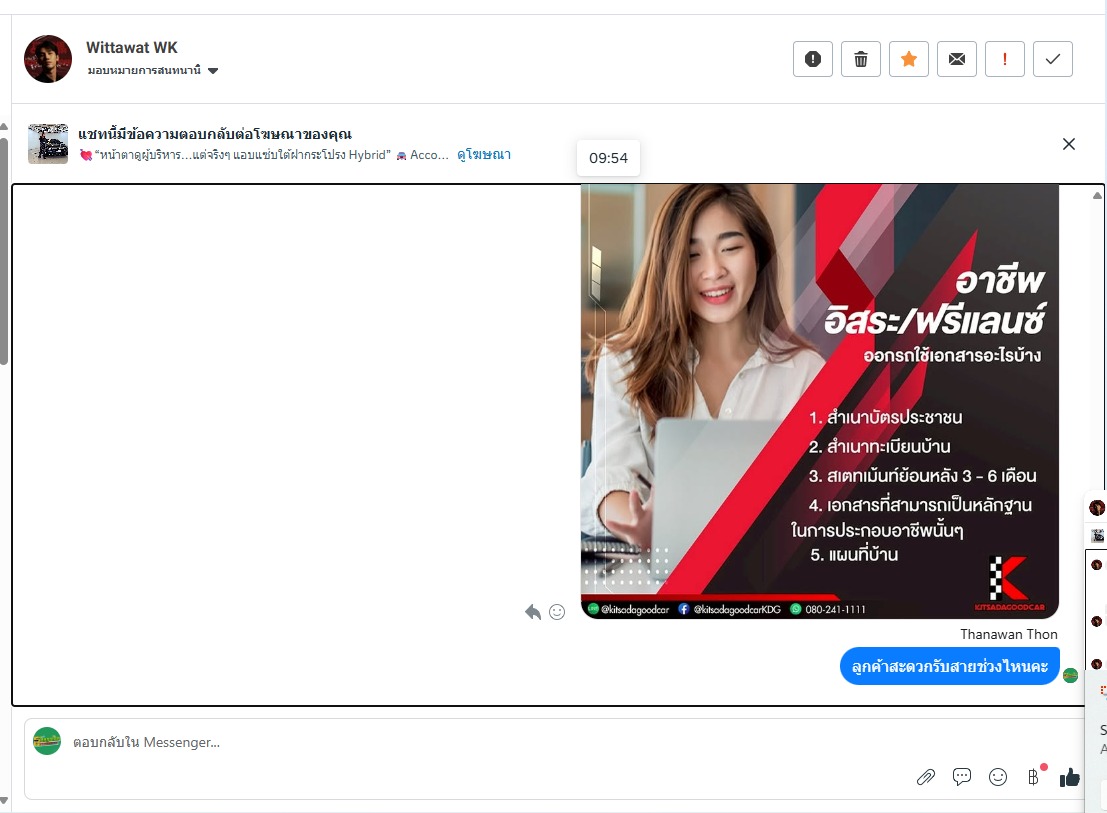Mark conversation unread envelope icon

(957, 59)
